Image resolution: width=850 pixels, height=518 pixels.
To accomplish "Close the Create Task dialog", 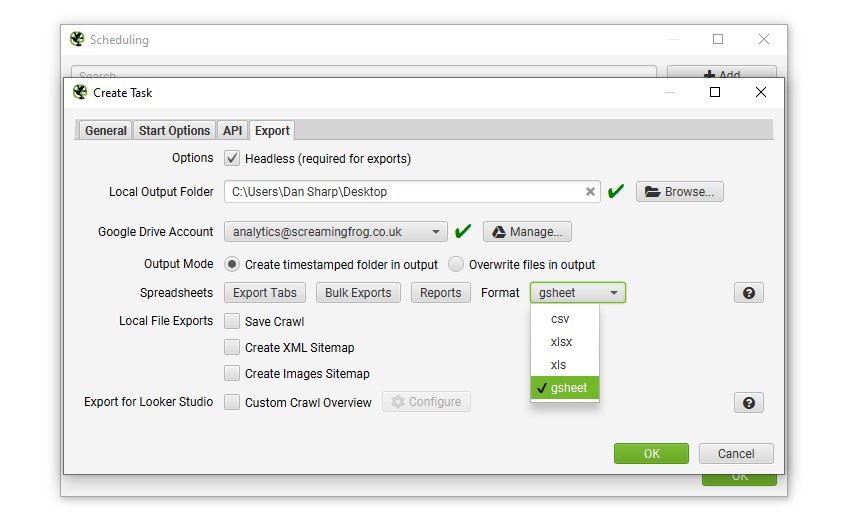I will point(761,92).
